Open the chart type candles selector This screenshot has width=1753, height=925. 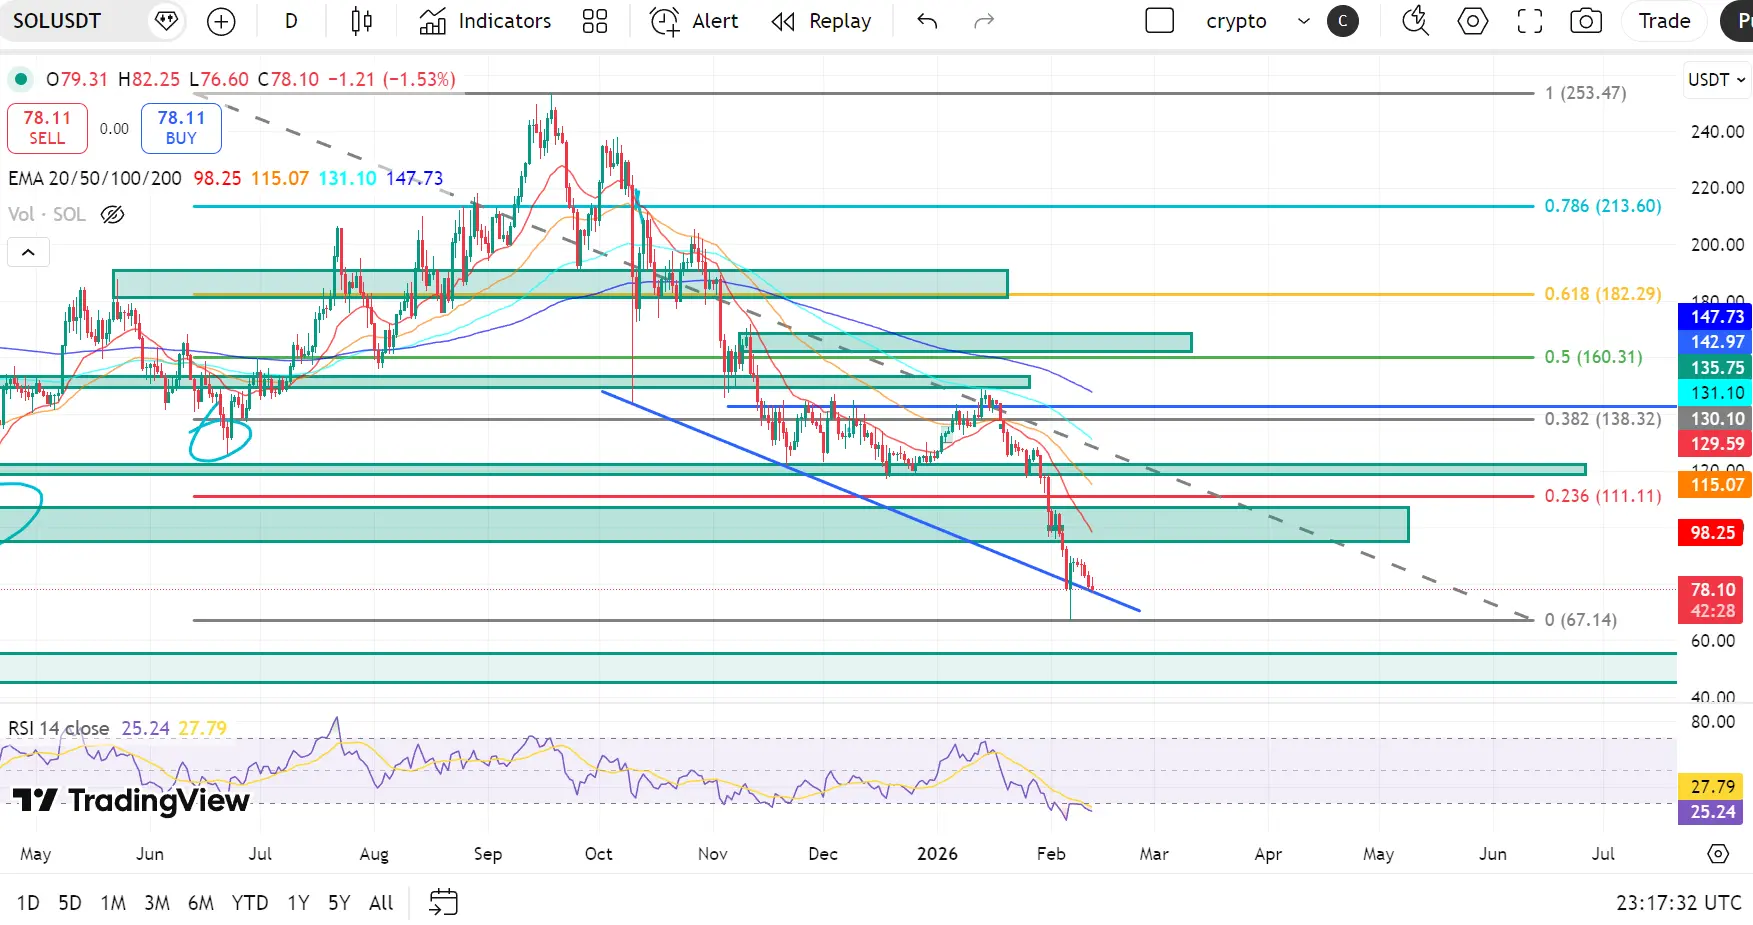(362, 21)
